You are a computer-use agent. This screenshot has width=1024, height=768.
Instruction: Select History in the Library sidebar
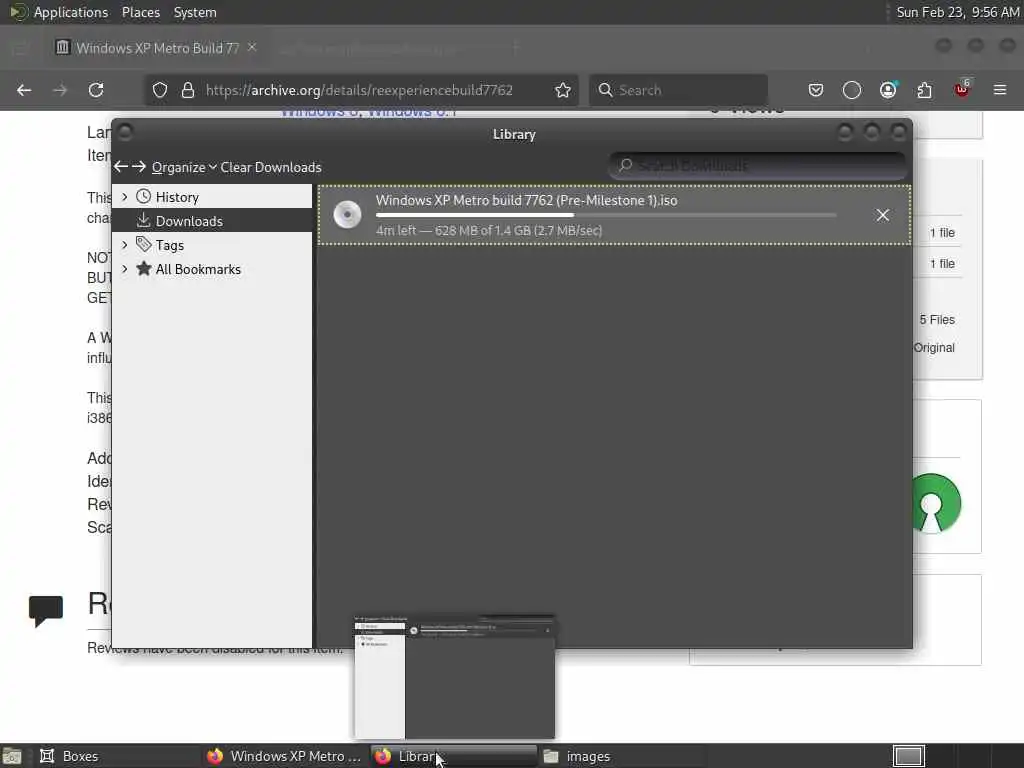[177, 197]
